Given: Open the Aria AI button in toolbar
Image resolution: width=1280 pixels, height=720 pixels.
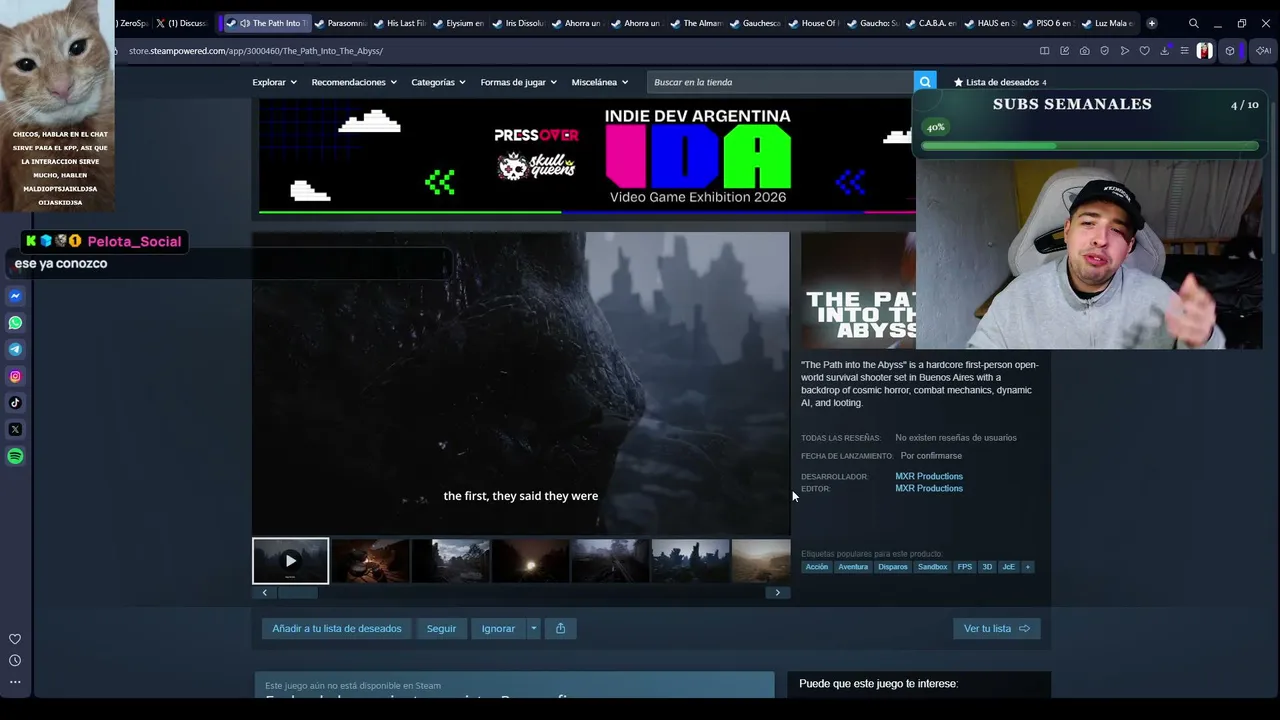Looking at the screenshot, I should click(x=1264, y=51).
